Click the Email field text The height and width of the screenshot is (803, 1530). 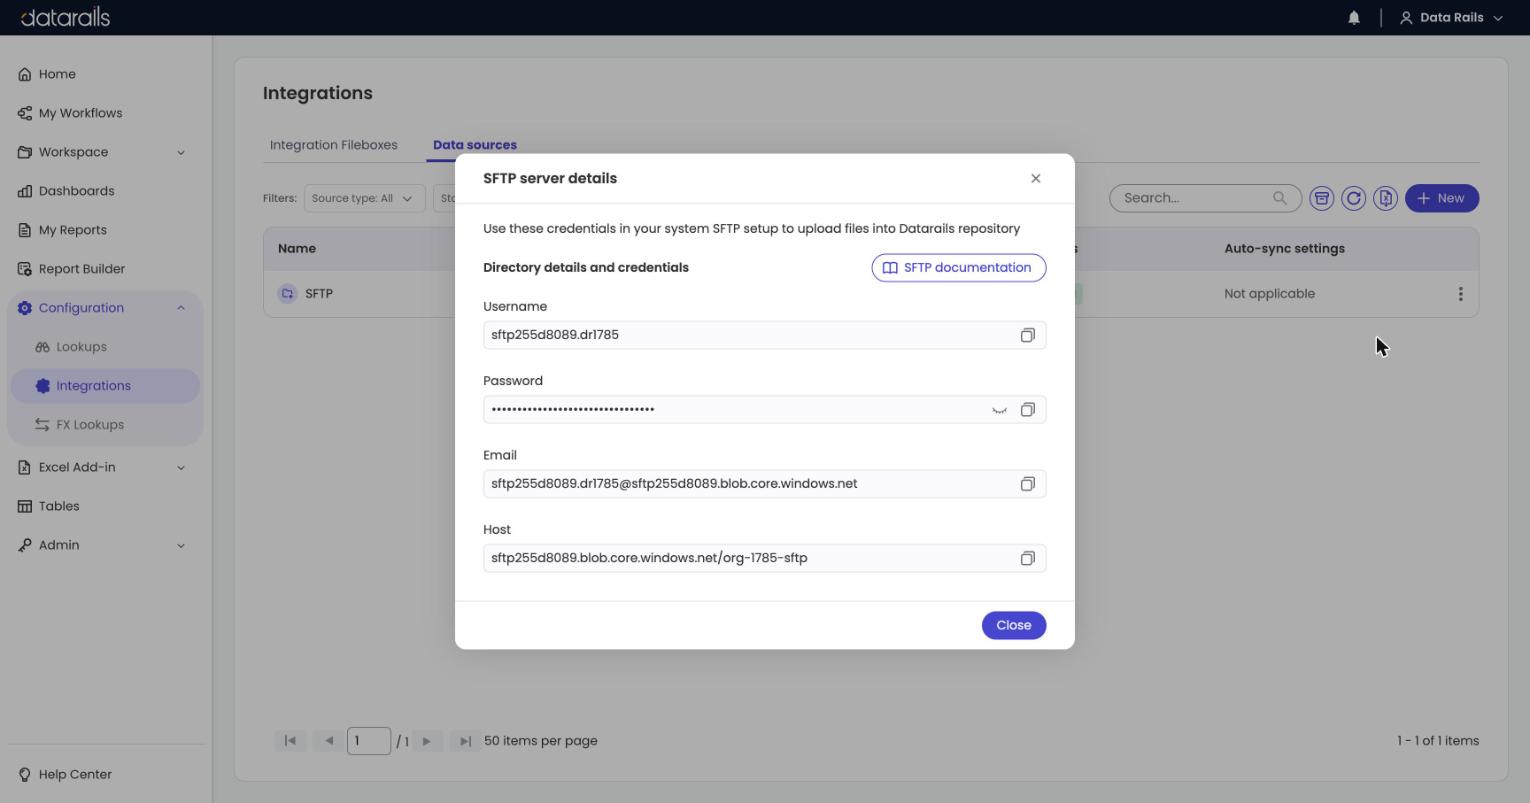click(674, 484)
